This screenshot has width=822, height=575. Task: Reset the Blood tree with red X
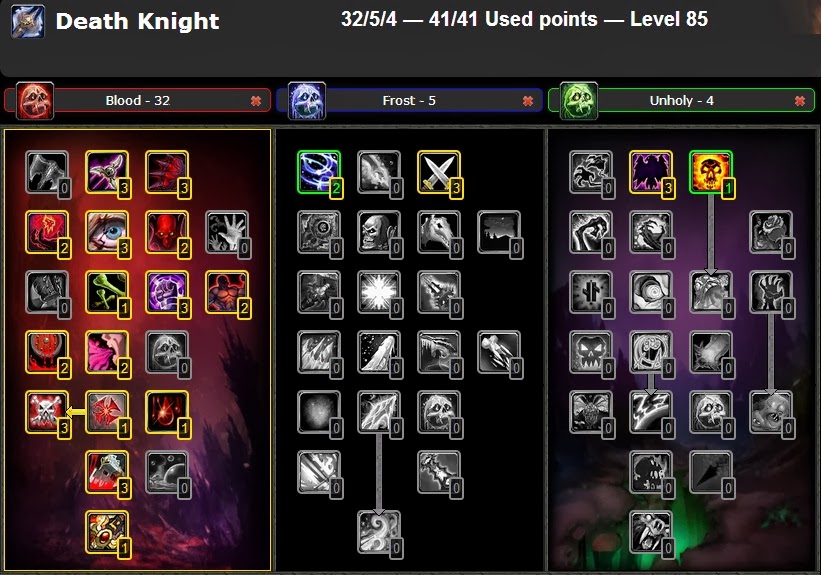point(256,101)
